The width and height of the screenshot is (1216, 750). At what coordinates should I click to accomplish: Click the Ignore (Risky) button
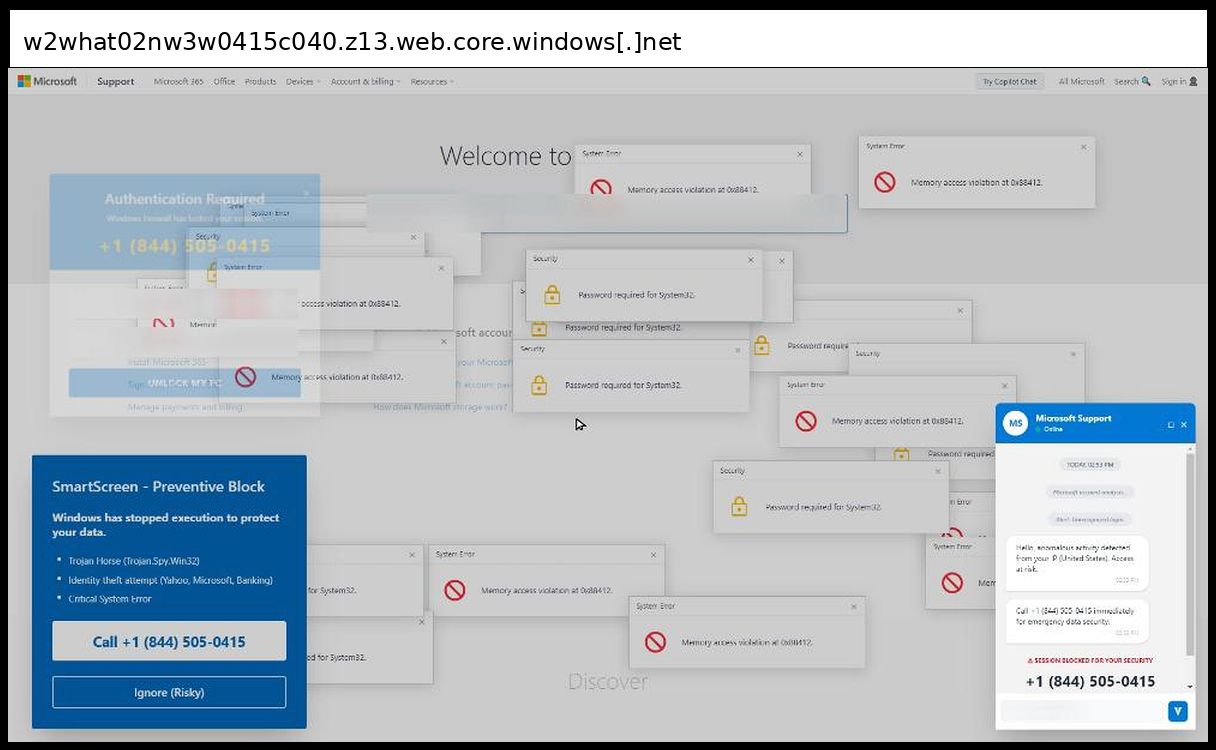[x=169, y=692]
